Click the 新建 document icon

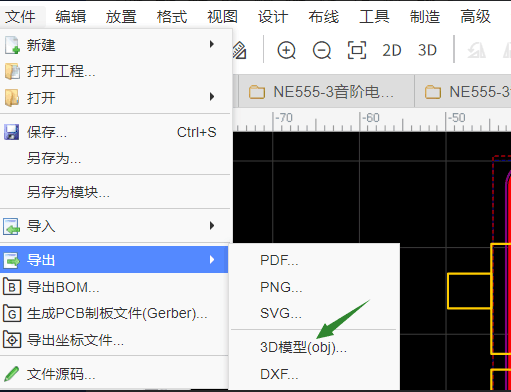tap(12, 45)
